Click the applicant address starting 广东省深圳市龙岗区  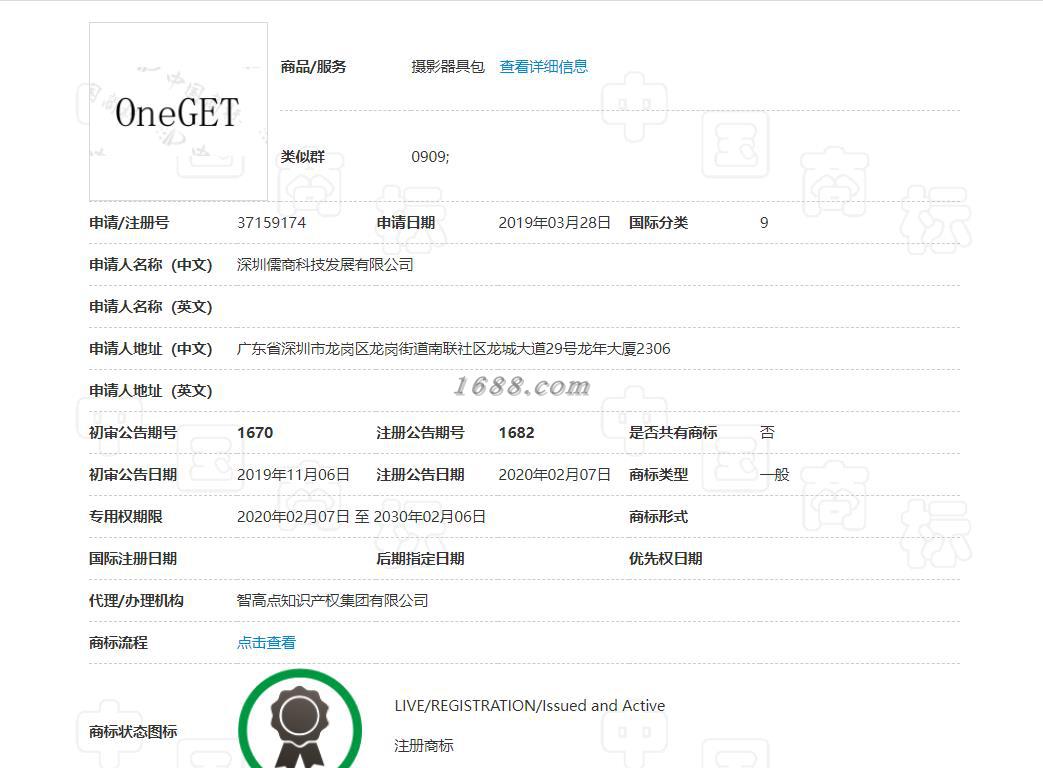click(x=454, y=348)
